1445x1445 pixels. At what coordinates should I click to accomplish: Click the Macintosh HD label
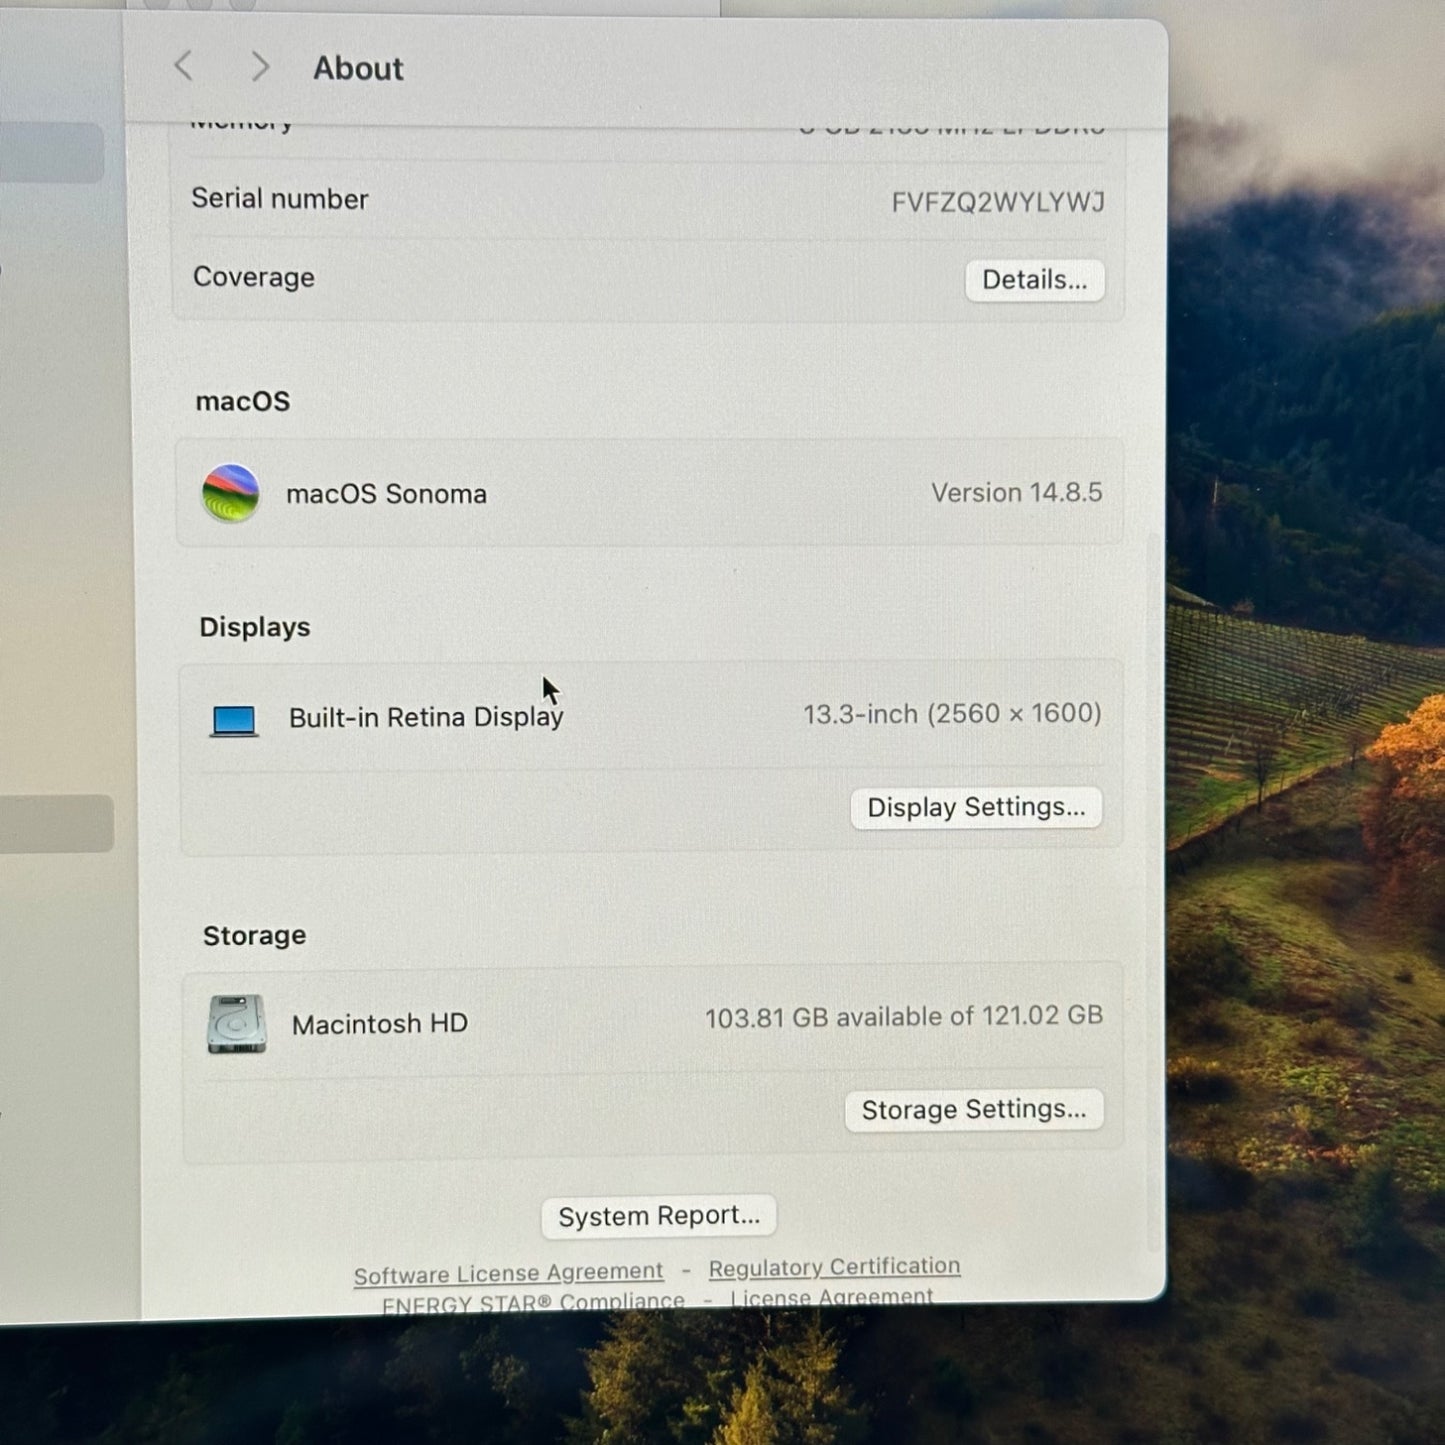coord(380,1024)
